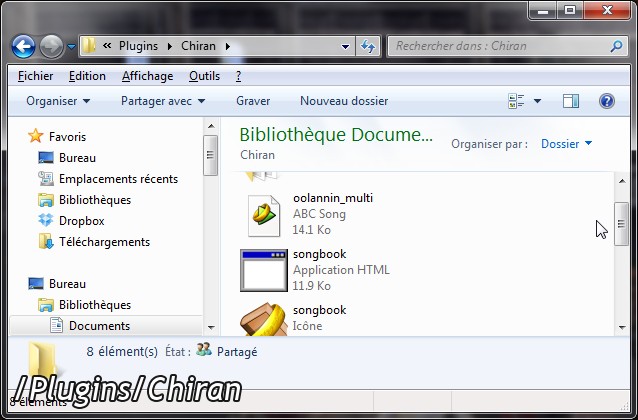Select the oolannin_multi file name
638x420 pixels.
click(x=333, y=198)
